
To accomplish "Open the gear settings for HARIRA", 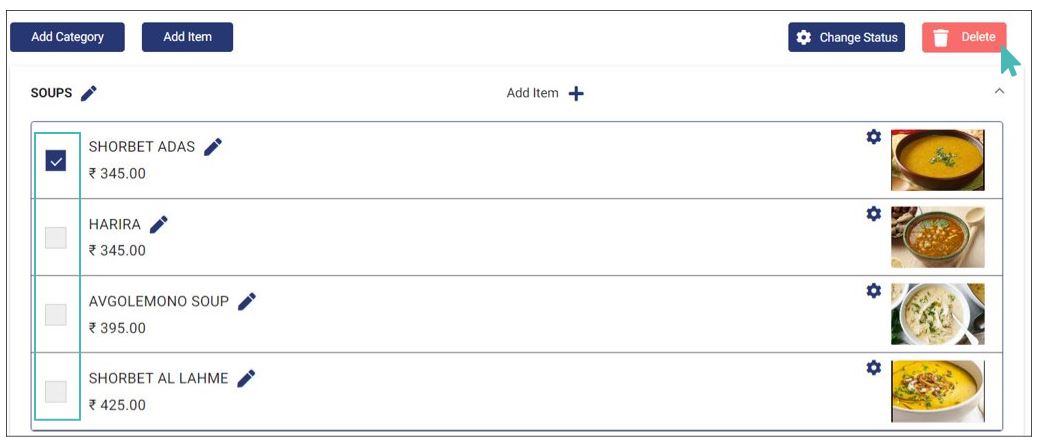I will [x=874, y=214].
